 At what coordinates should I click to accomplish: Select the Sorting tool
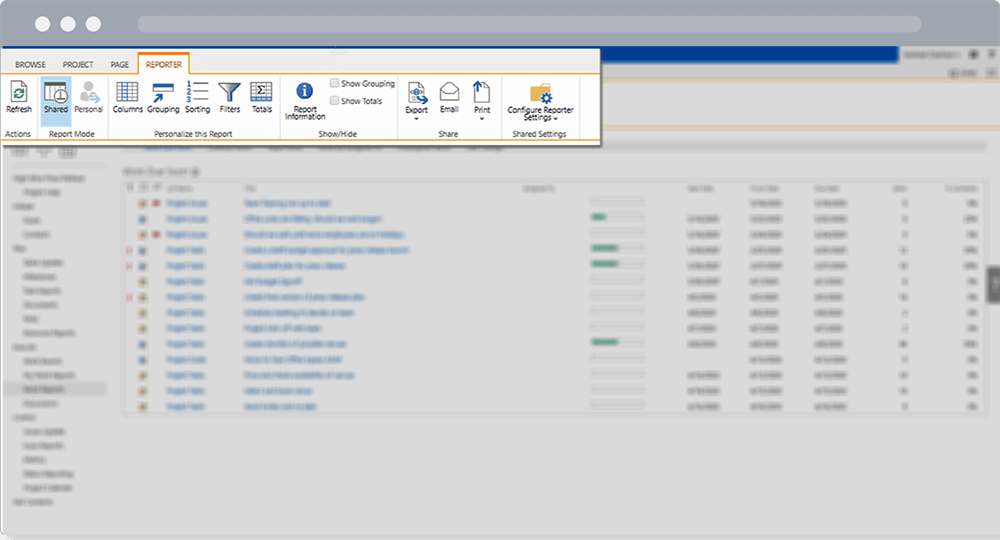(x=198, y=97)
